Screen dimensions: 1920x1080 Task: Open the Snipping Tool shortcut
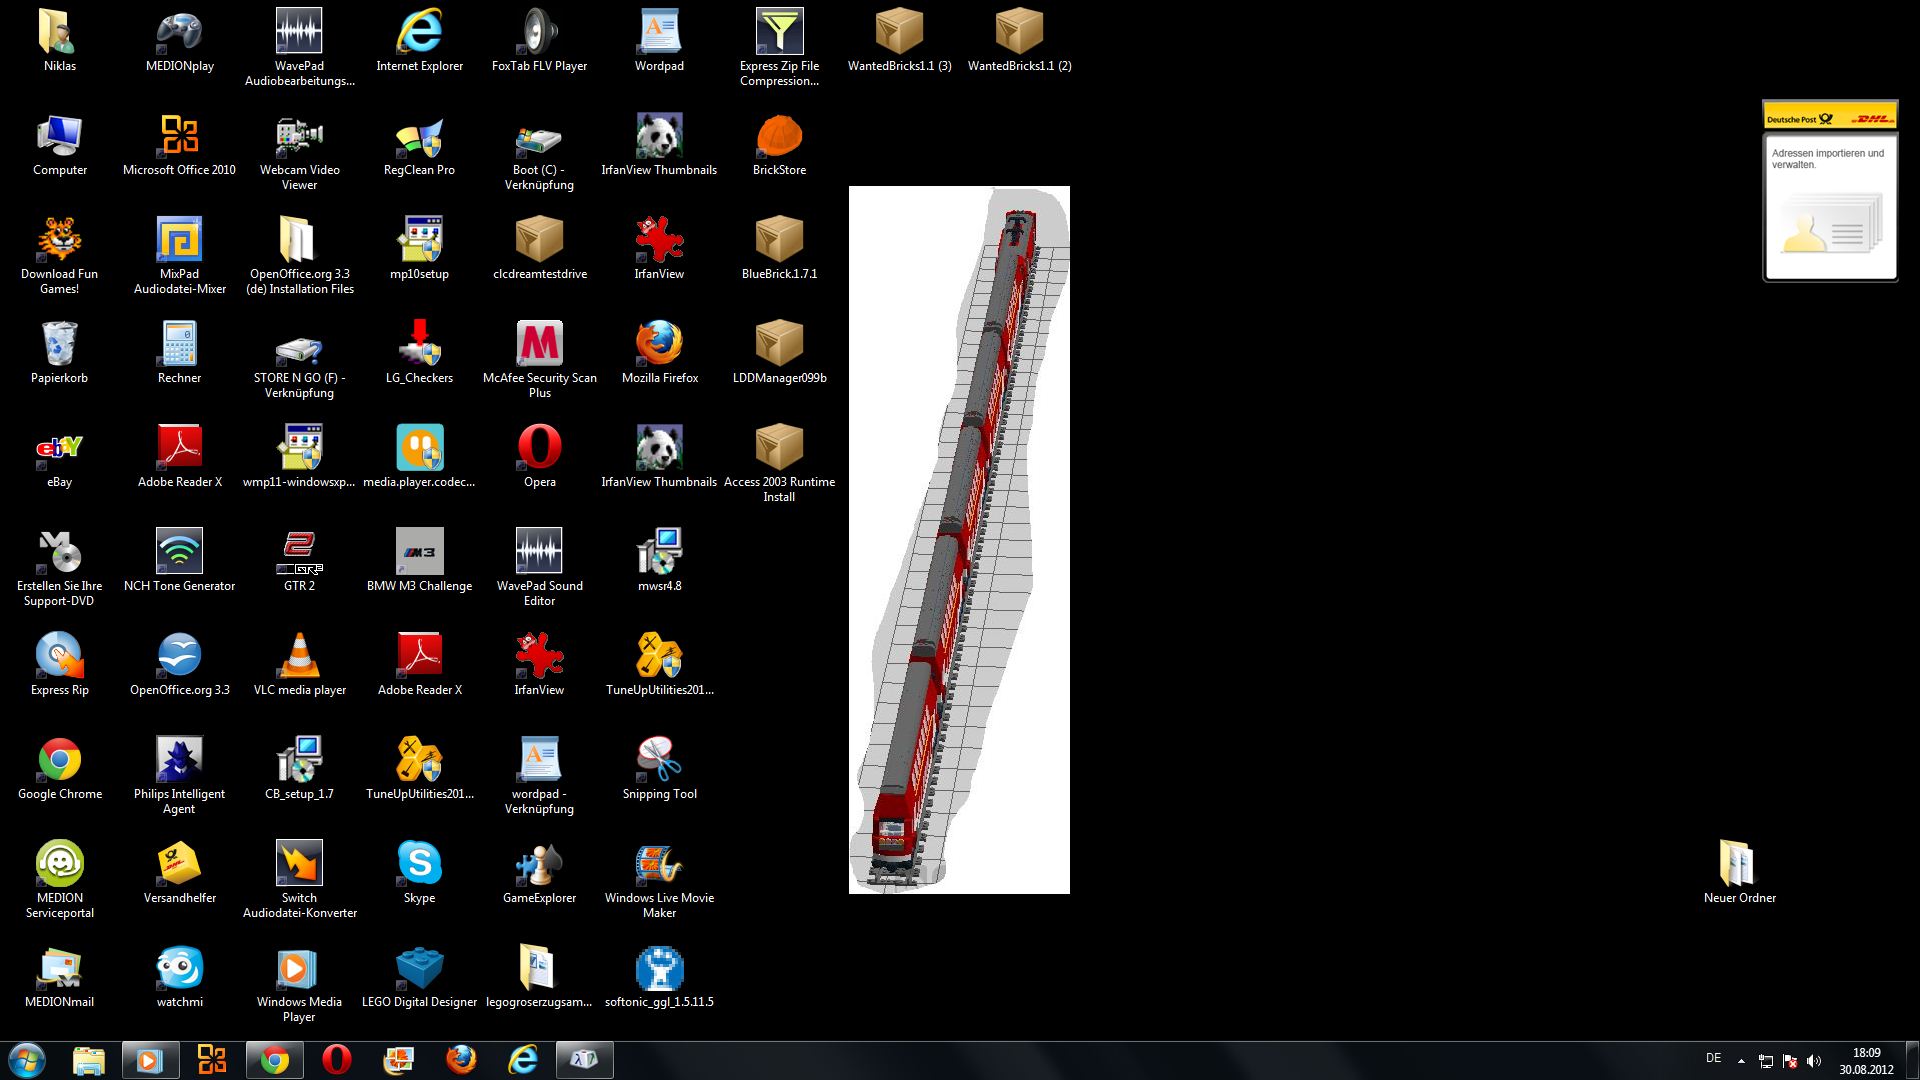click(x=659, y=769)
